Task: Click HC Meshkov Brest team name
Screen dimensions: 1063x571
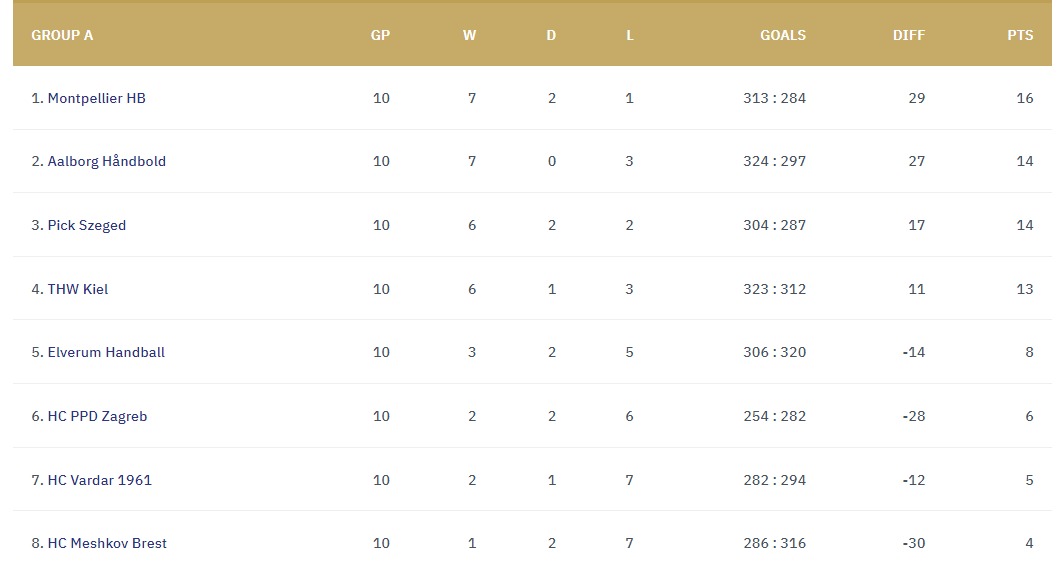Action: pos(107,543)
